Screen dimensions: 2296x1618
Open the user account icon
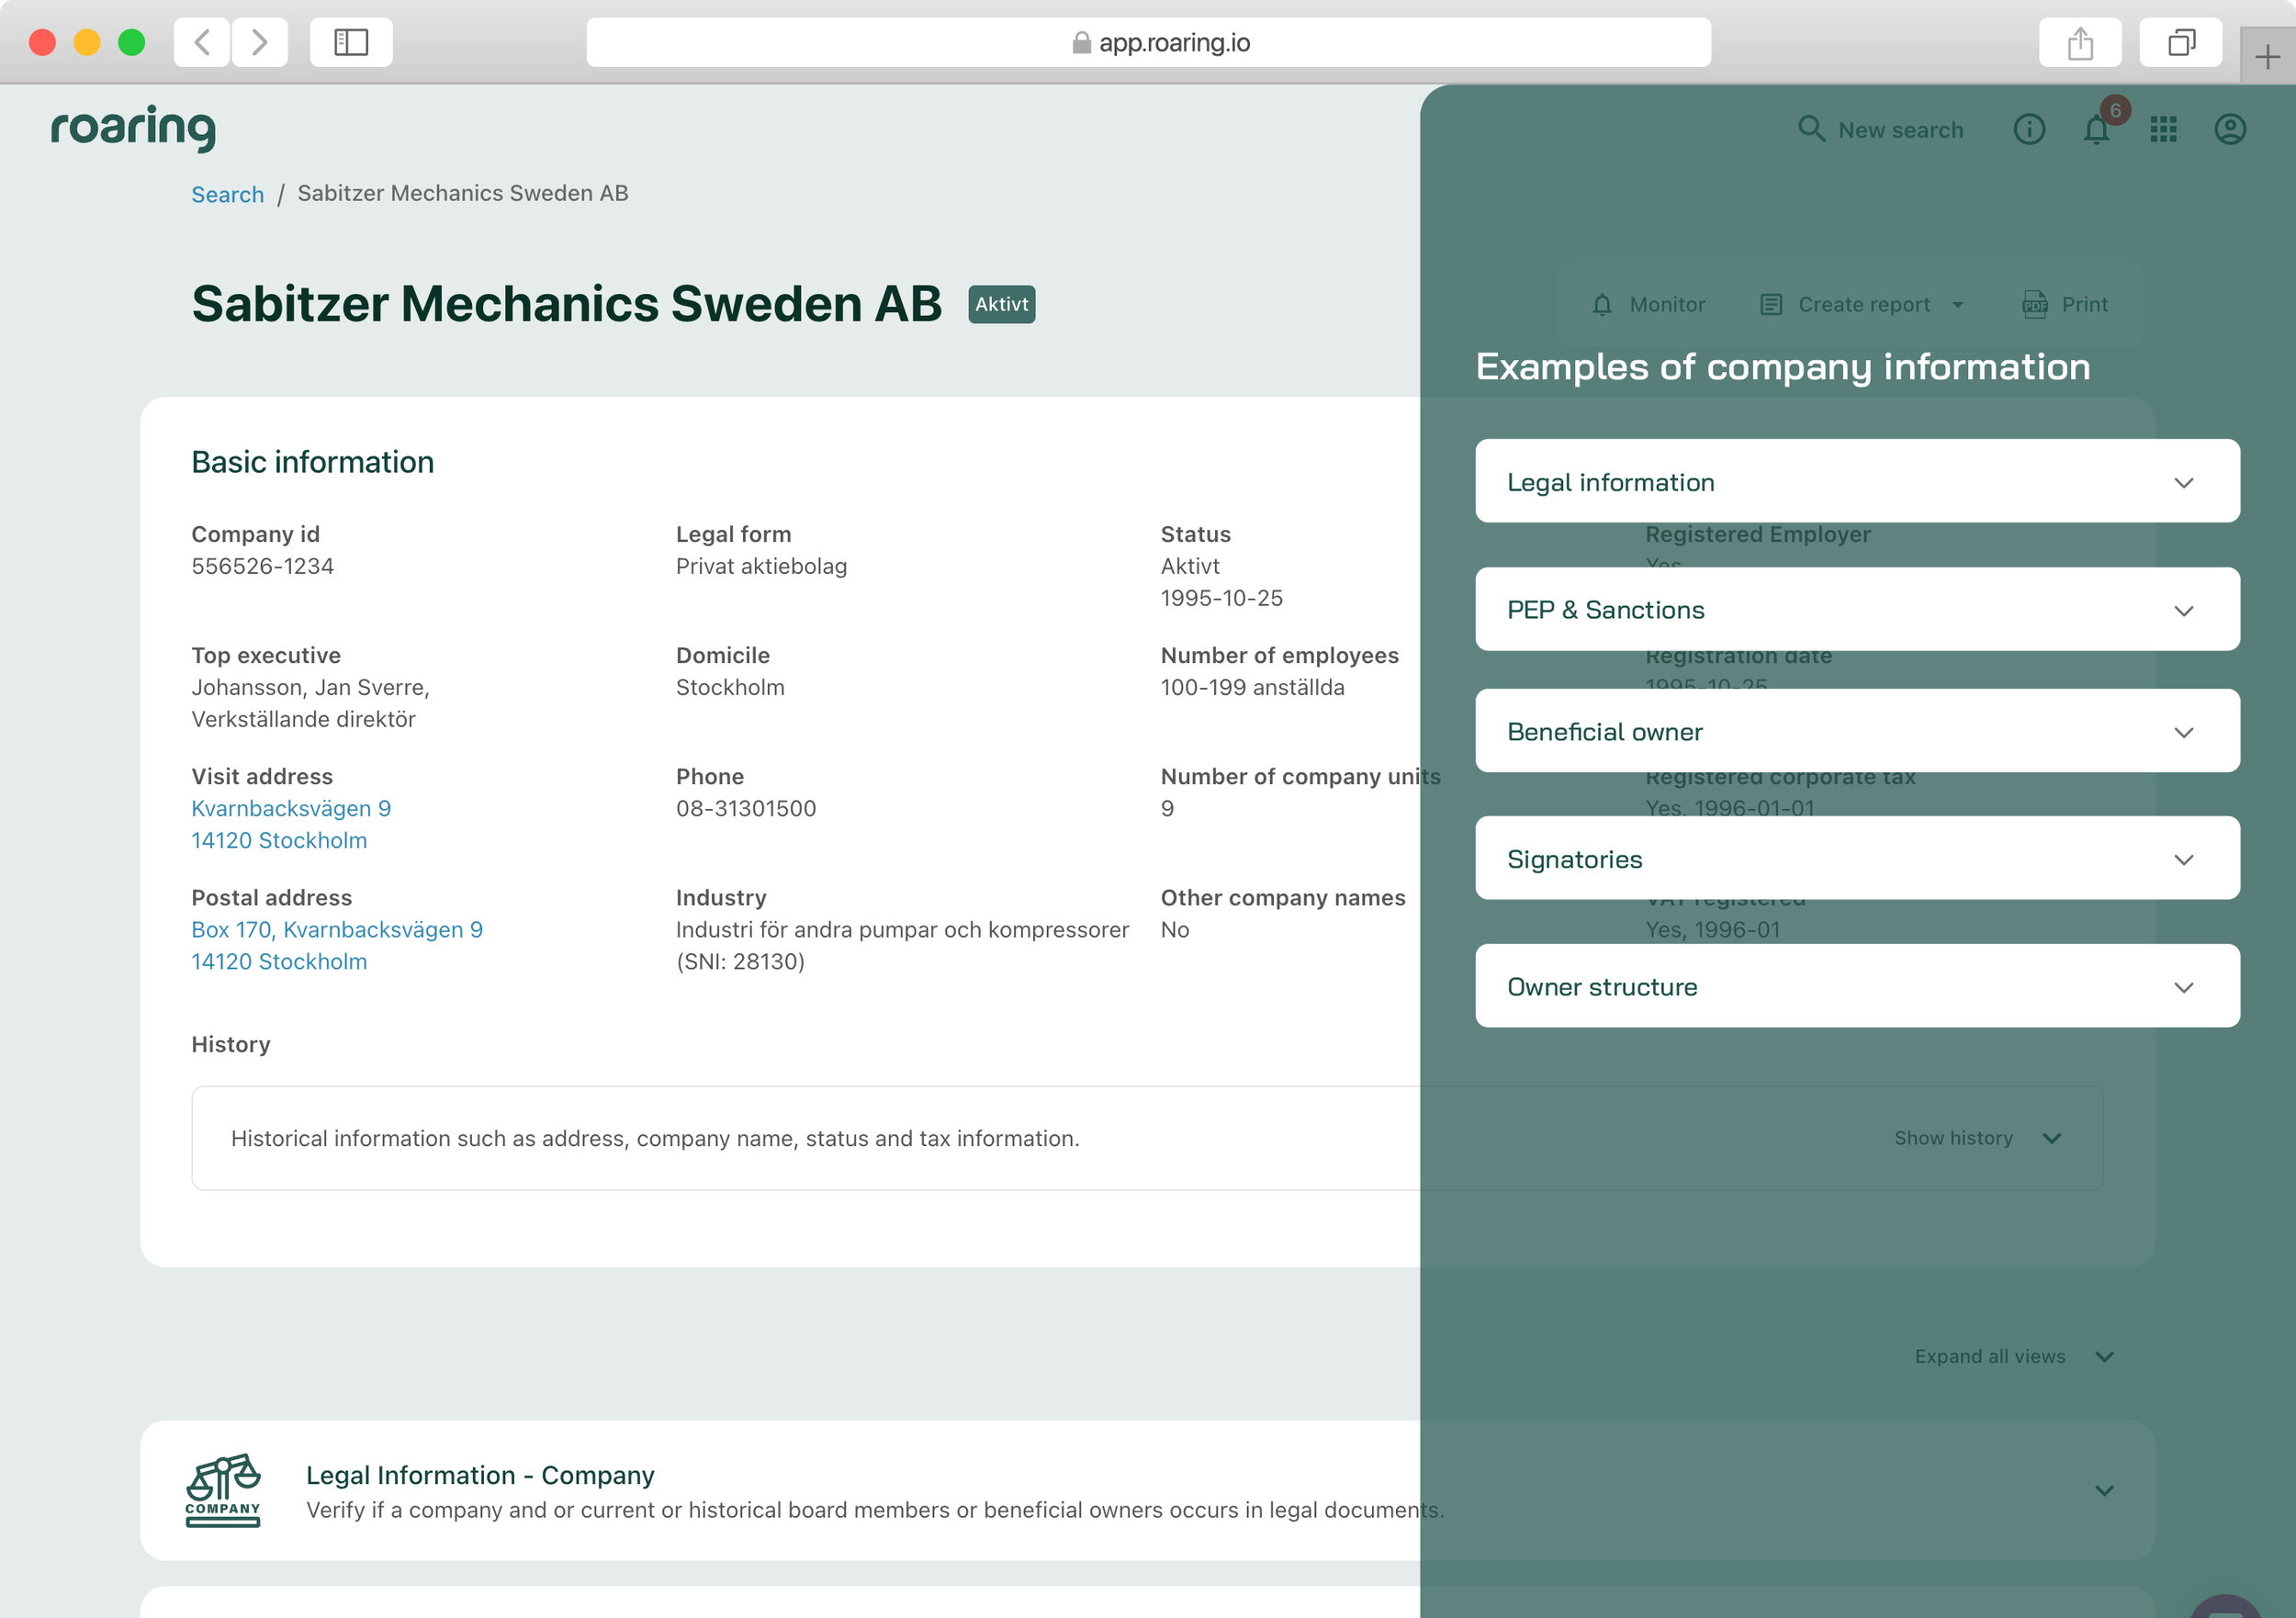click(2230, 130)
